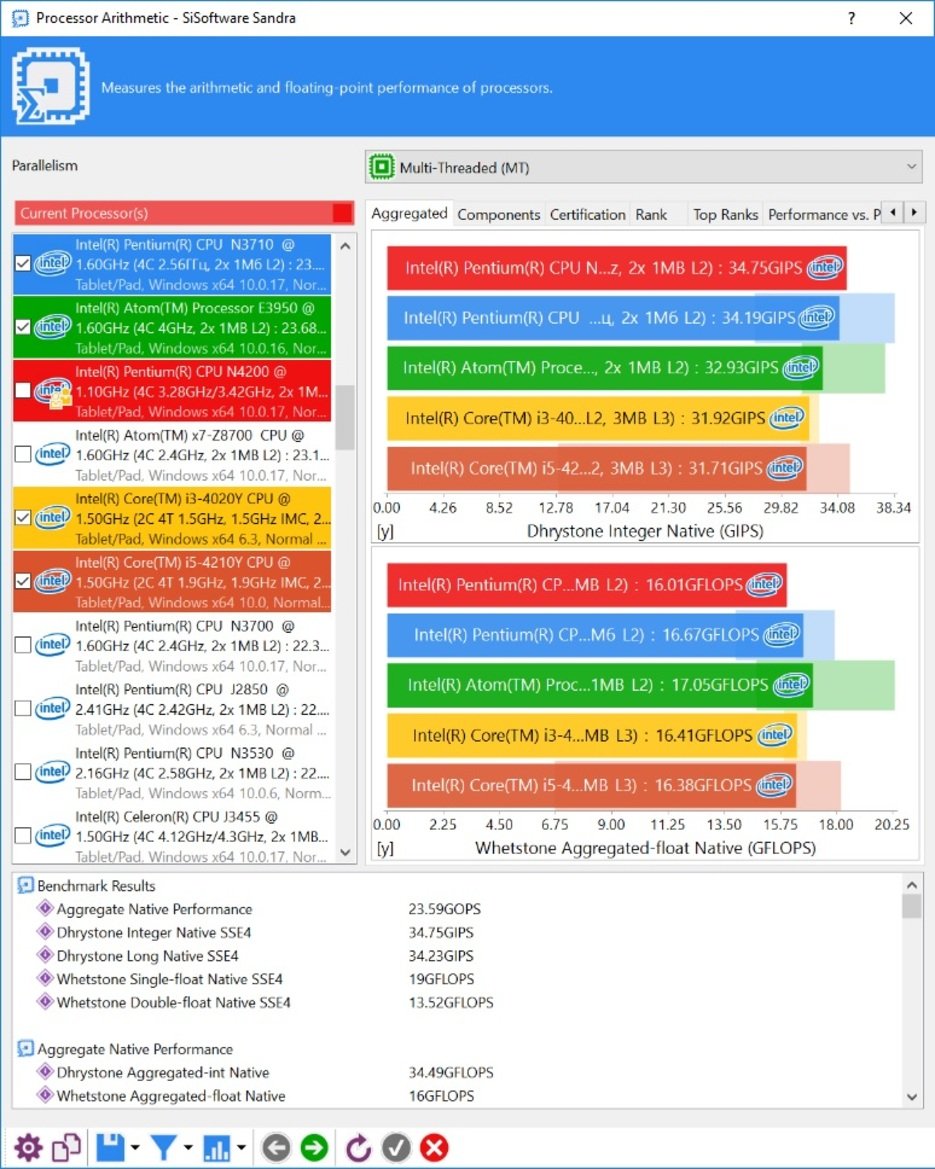Click the Benchmark Results section icon
The width and height of the screenshot is (935, 1169).
coord(25,886)
